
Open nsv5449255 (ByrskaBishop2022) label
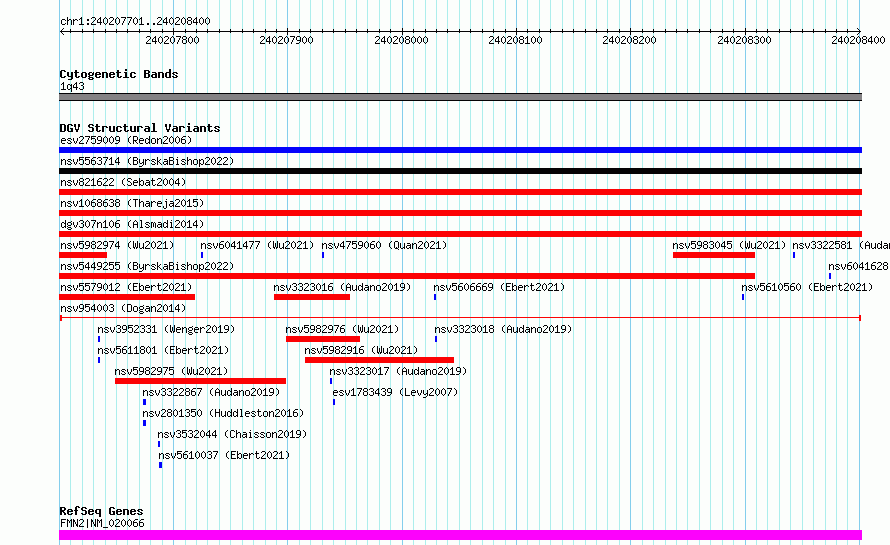[x=147, y=266]
